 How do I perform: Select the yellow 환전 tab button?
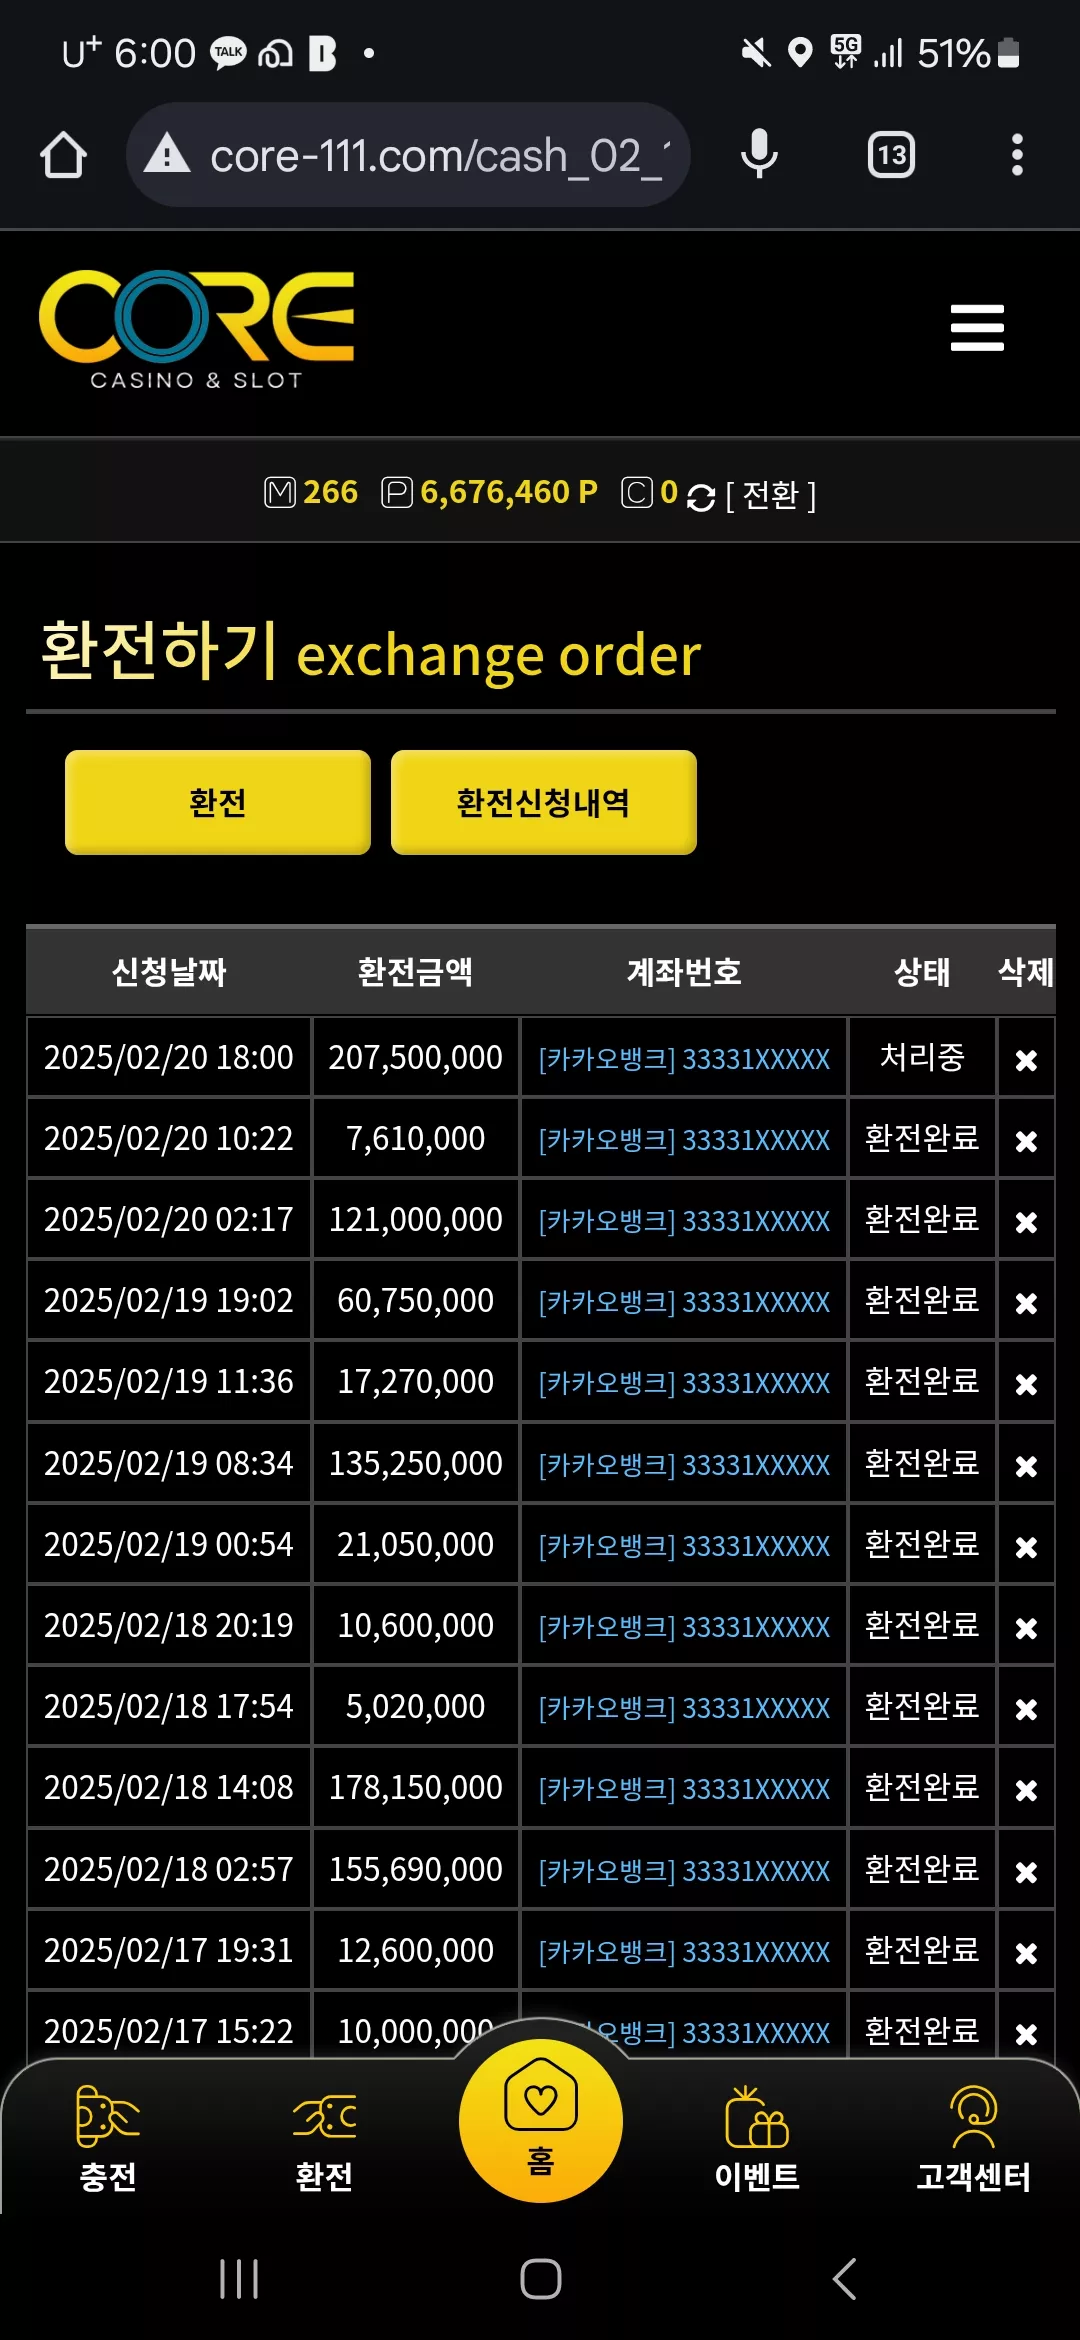tap(218, 802)
